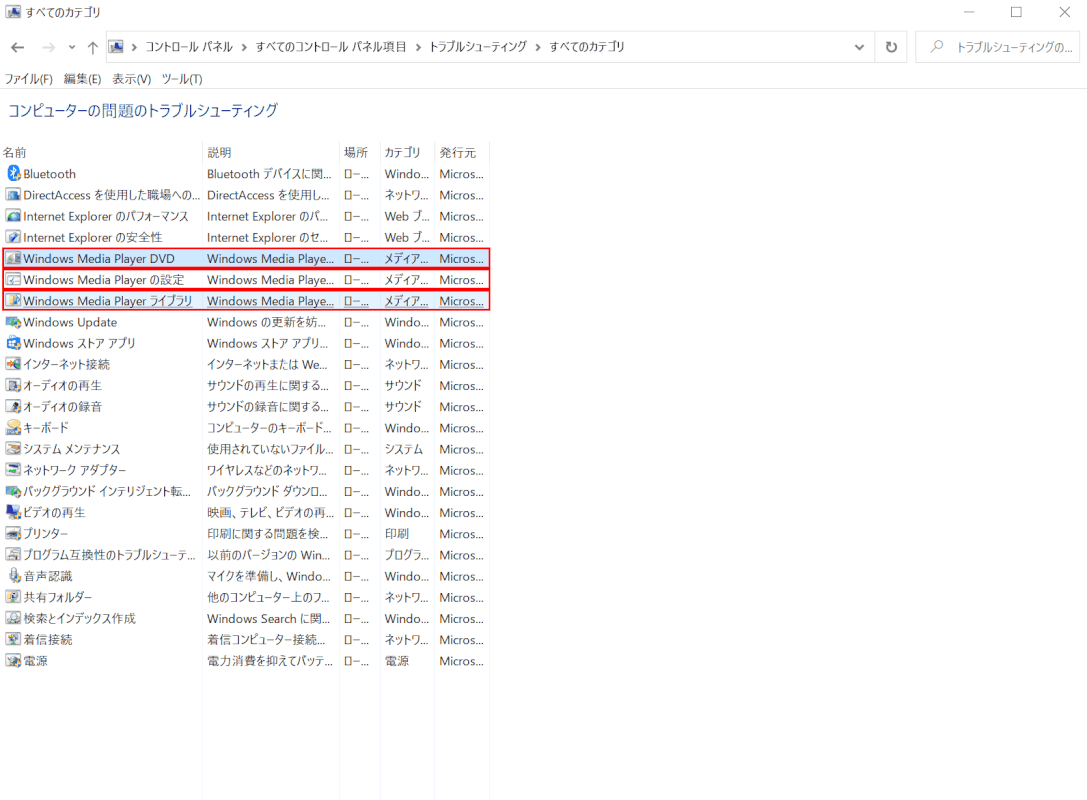Refresh the troubleshooting list
The width and height of the screenshot is (1087, 800).
892,47
